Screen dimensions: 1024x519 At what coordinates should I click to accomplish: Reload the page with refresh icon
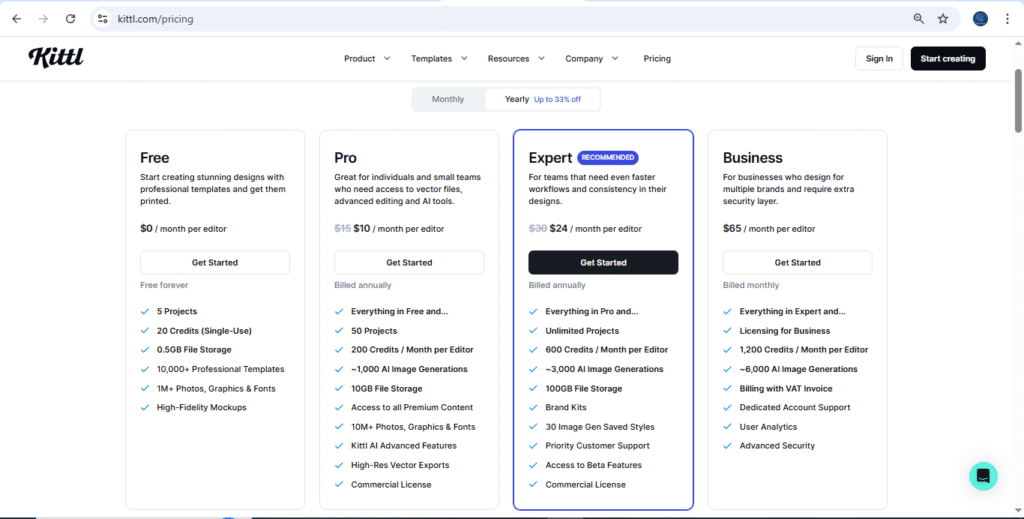click(x=71, y=19)
